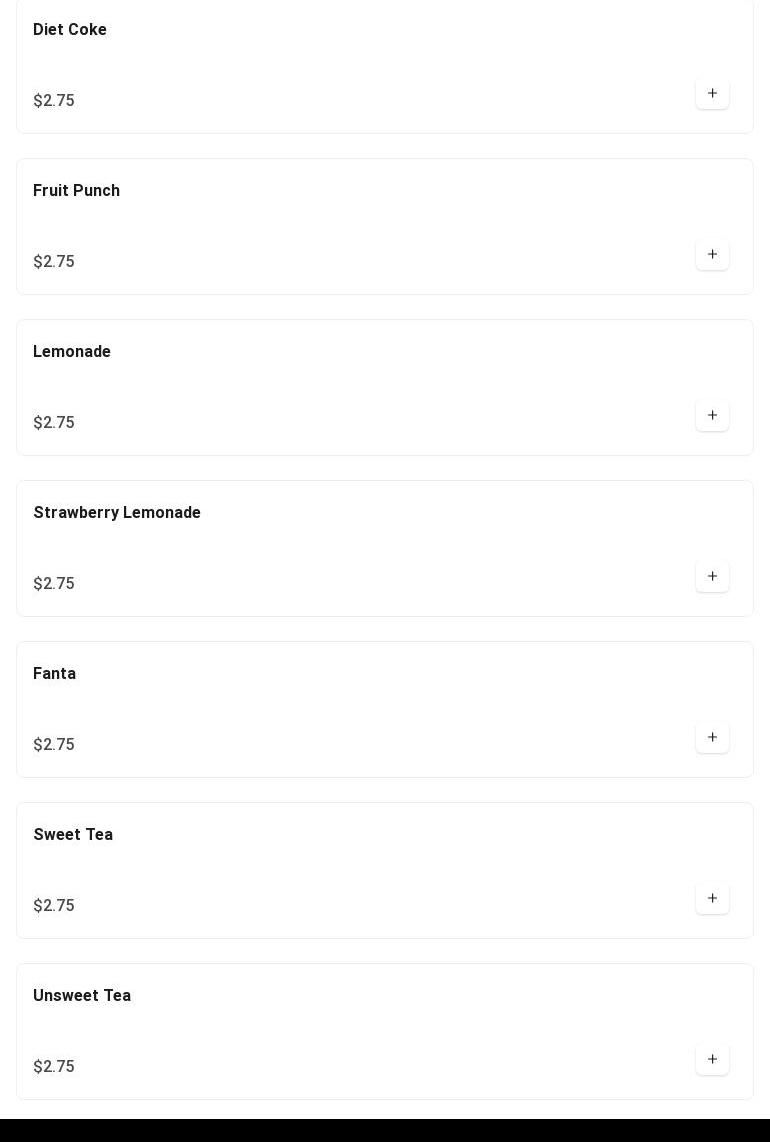Select the Fanta item title
The image size is (770, 1142).
55,674
